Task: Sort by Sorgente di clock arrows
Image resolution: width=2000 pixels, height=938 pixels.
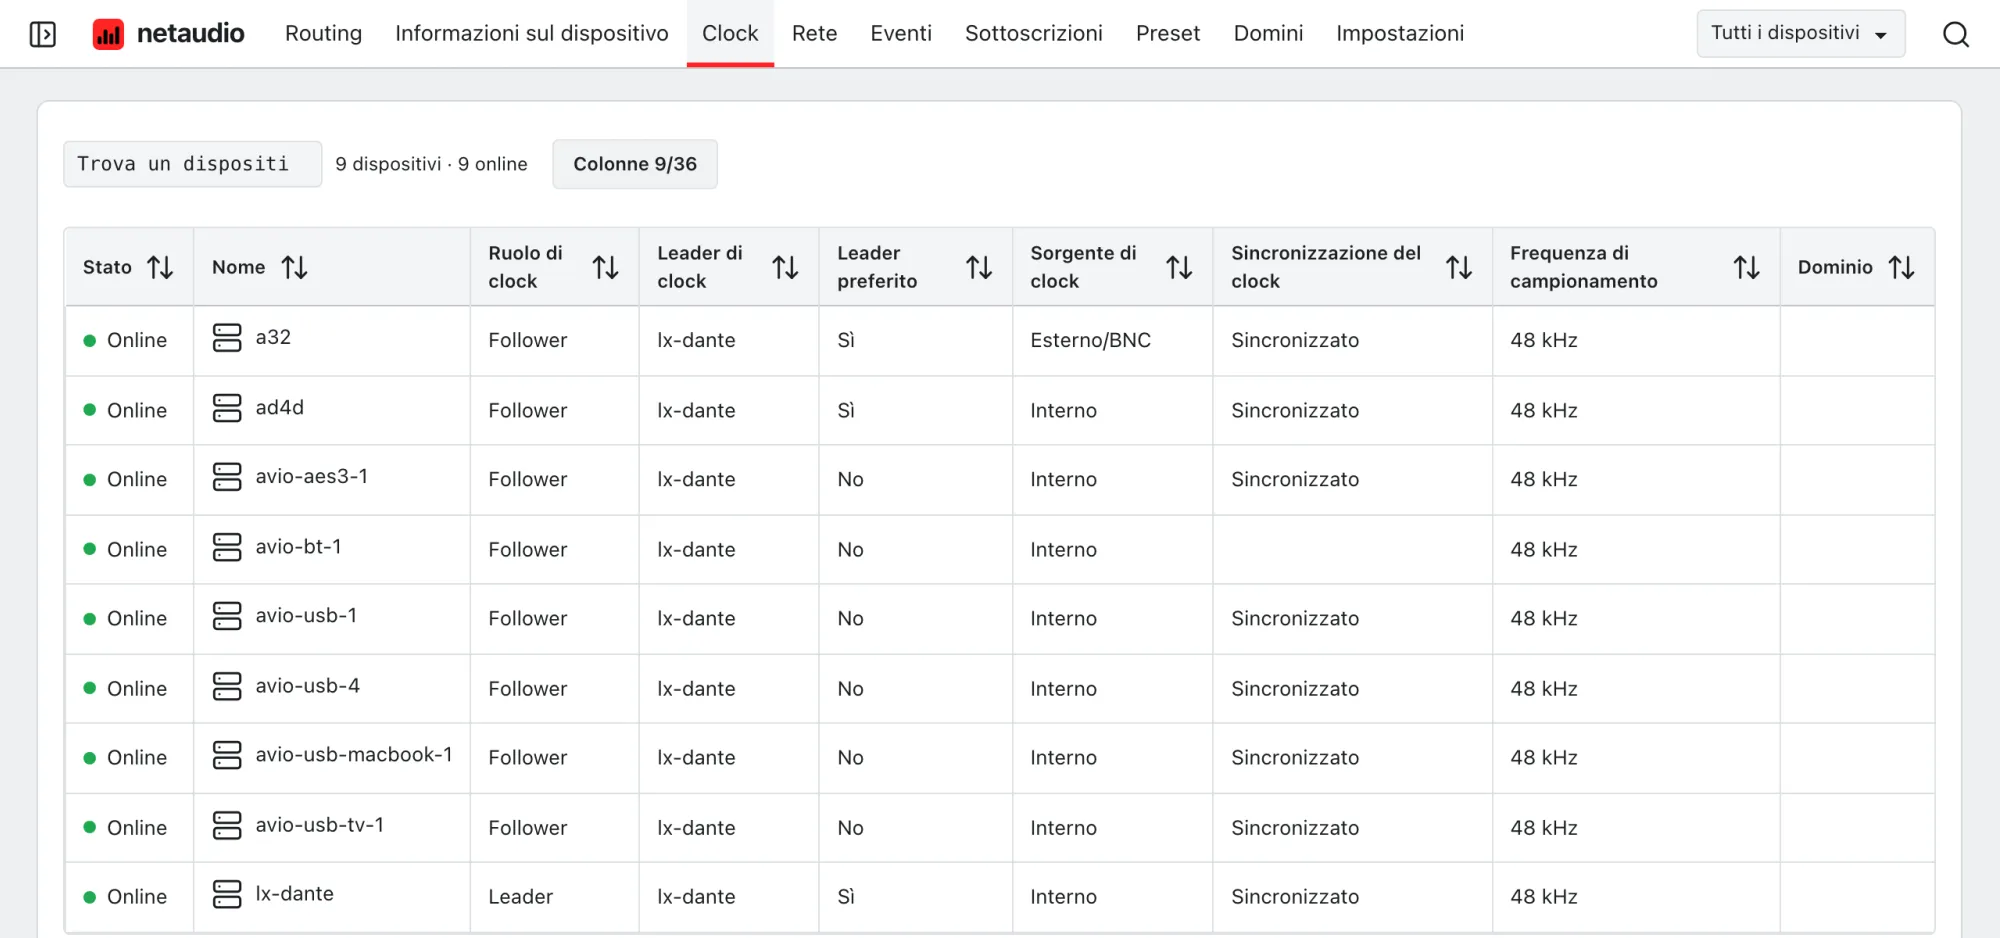Action: click(1179, 267)
